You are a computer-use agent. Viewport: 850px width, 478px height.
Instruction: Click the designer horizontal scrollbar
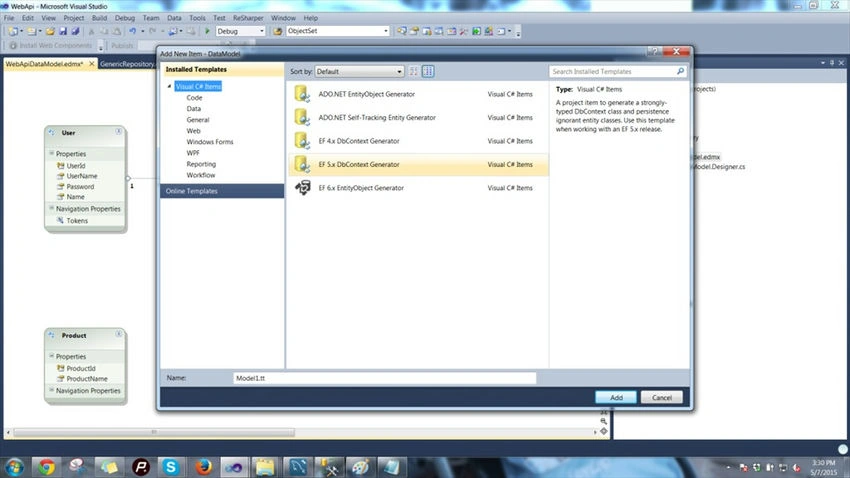154,432
